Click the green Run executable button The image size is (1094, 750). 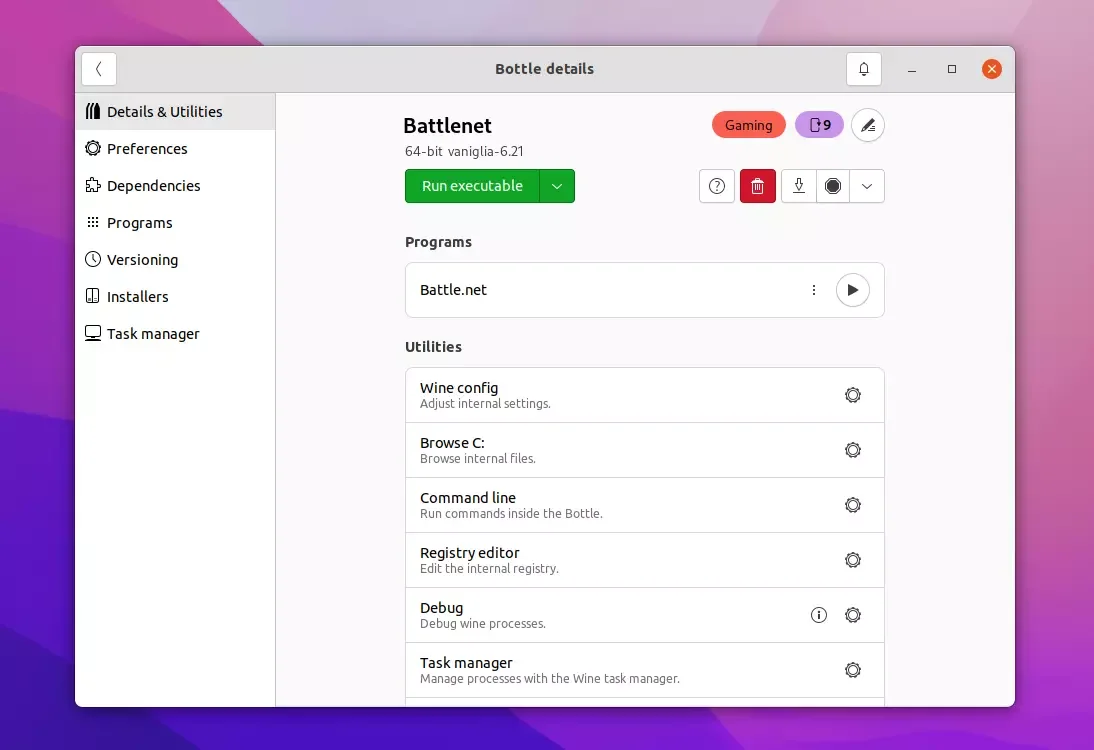pyautogui.click(x=472, y=186)
